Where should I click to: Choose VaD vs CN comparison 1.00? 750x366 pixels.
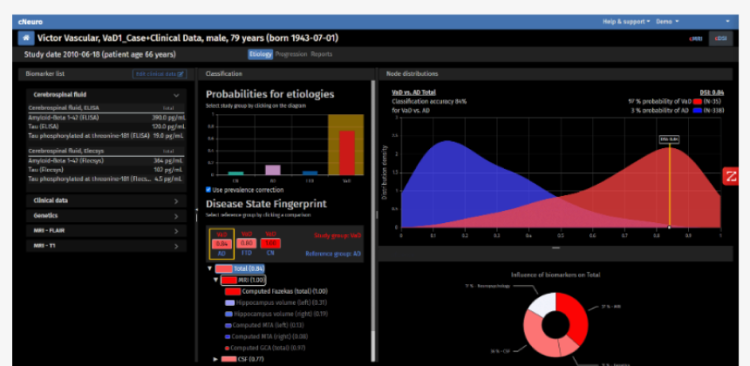[x=271, y=244]
